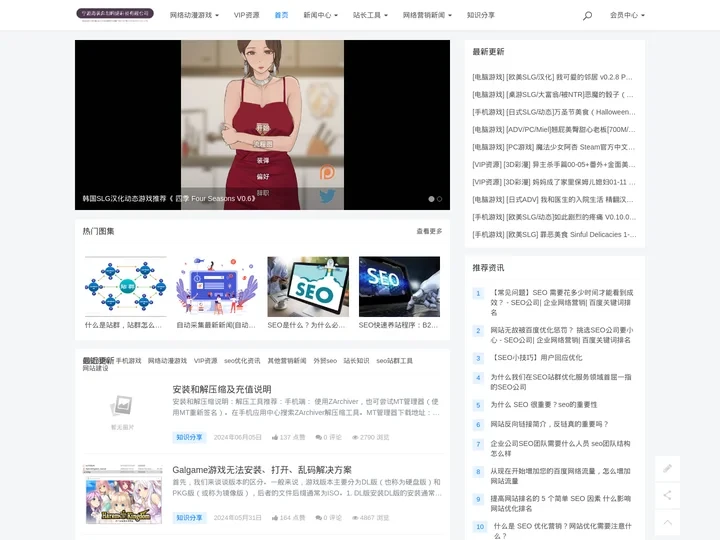Switch to the 站长知识 category tab
Image resolution: width=720 pixels, height=540 pixels.
pyautogui.click(x=356, y=360)
